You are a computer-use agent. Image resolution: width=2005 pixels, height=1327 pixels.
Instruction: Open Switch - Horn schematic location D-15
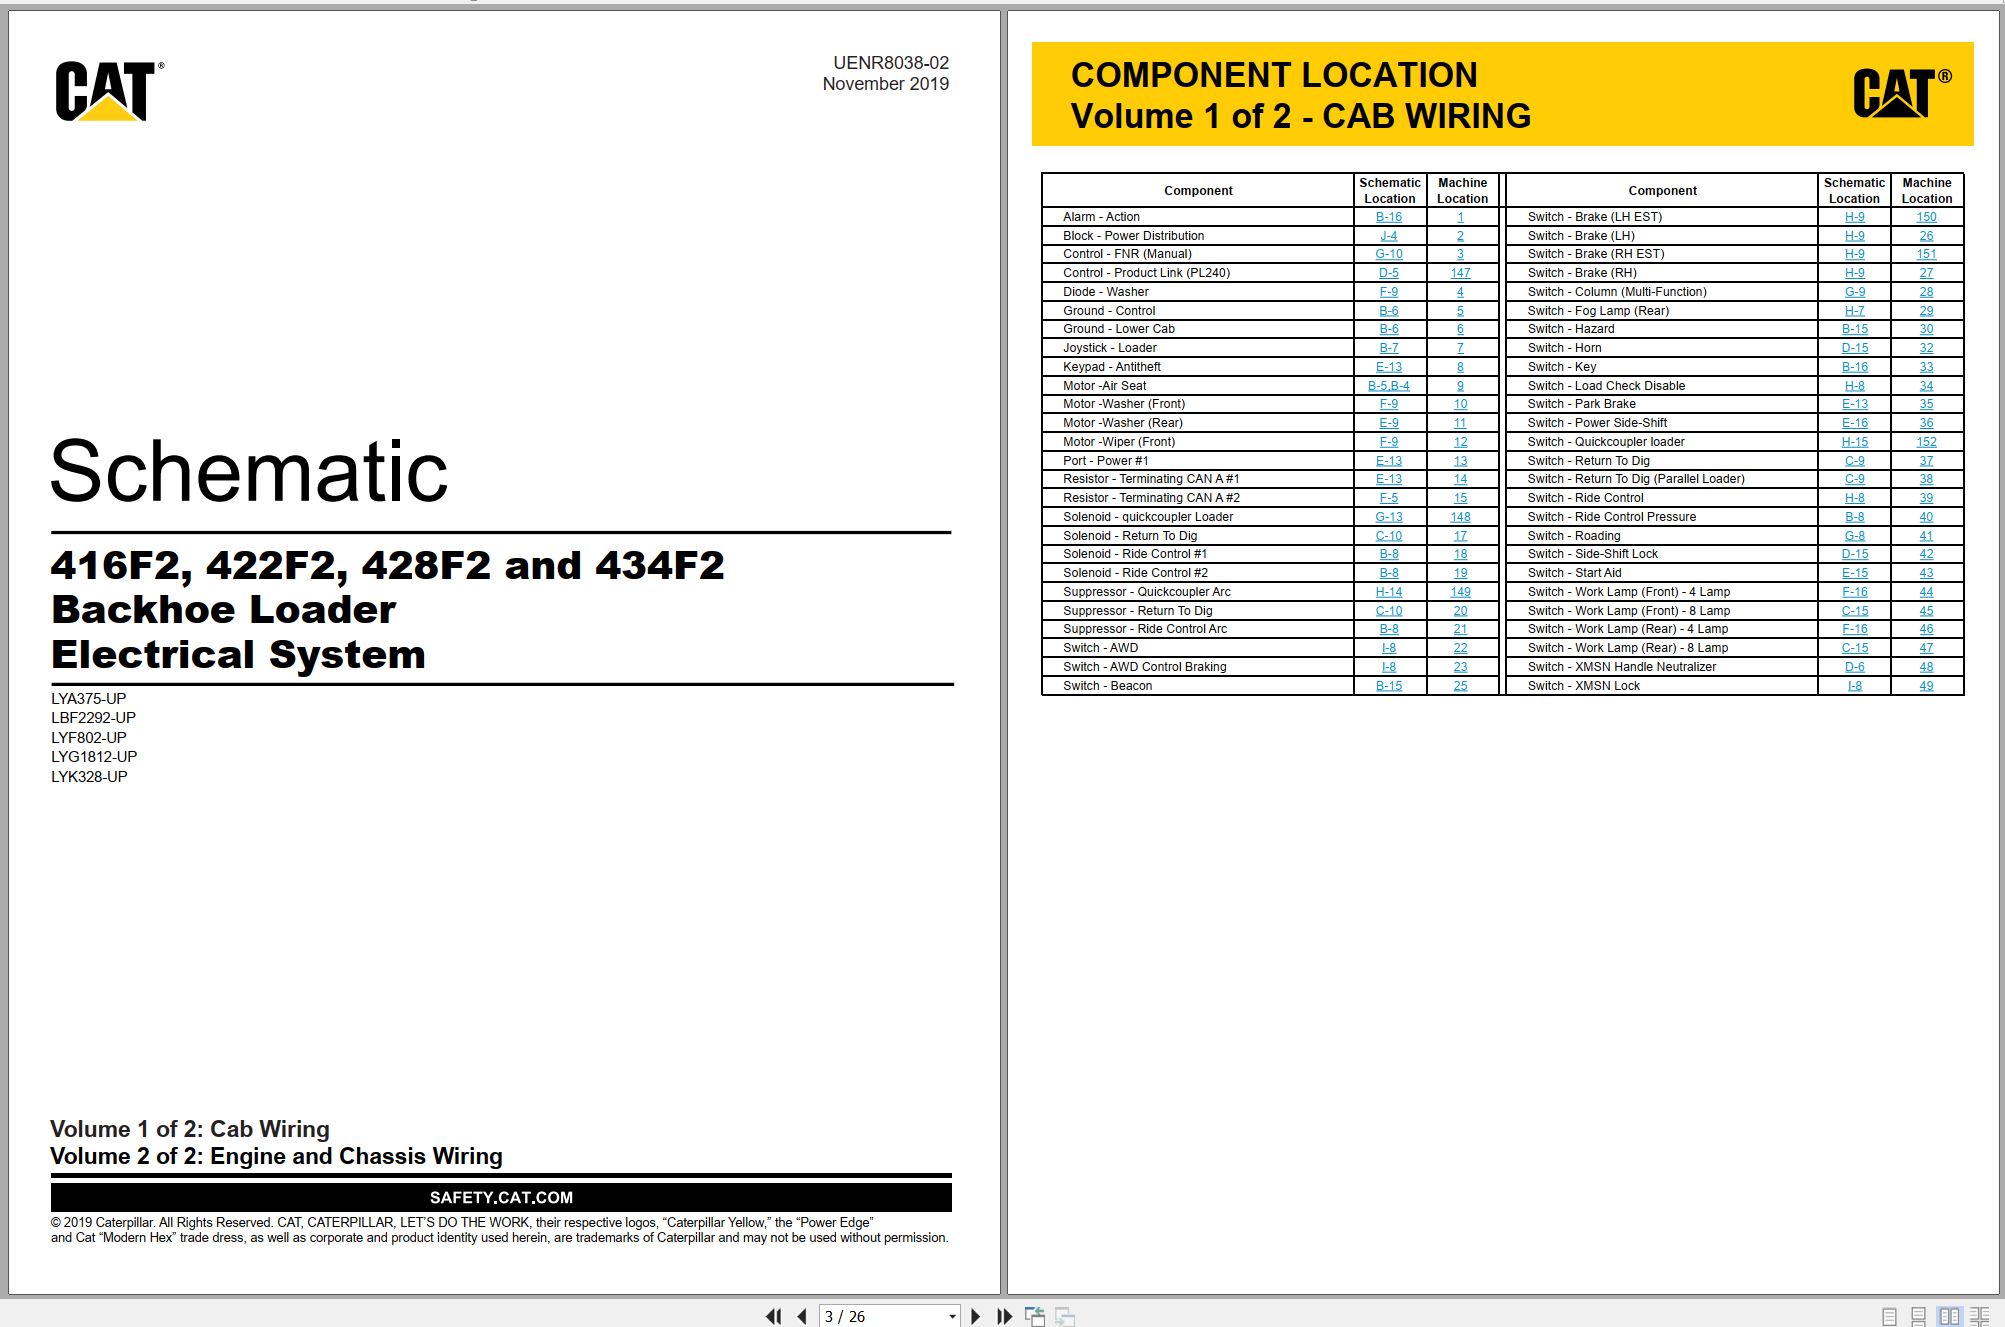tap(1854, 348)
